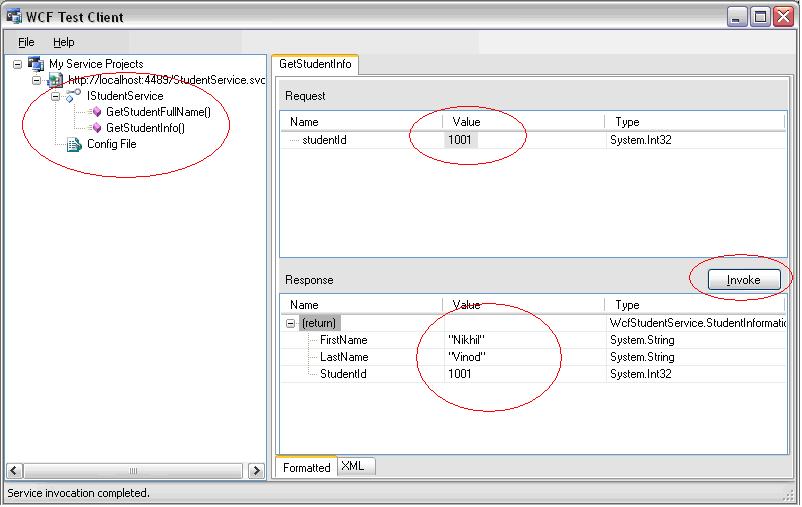Screen dimensions: 802x507
Task: Click the IStudentService contract icon
Action: (73, 96)
